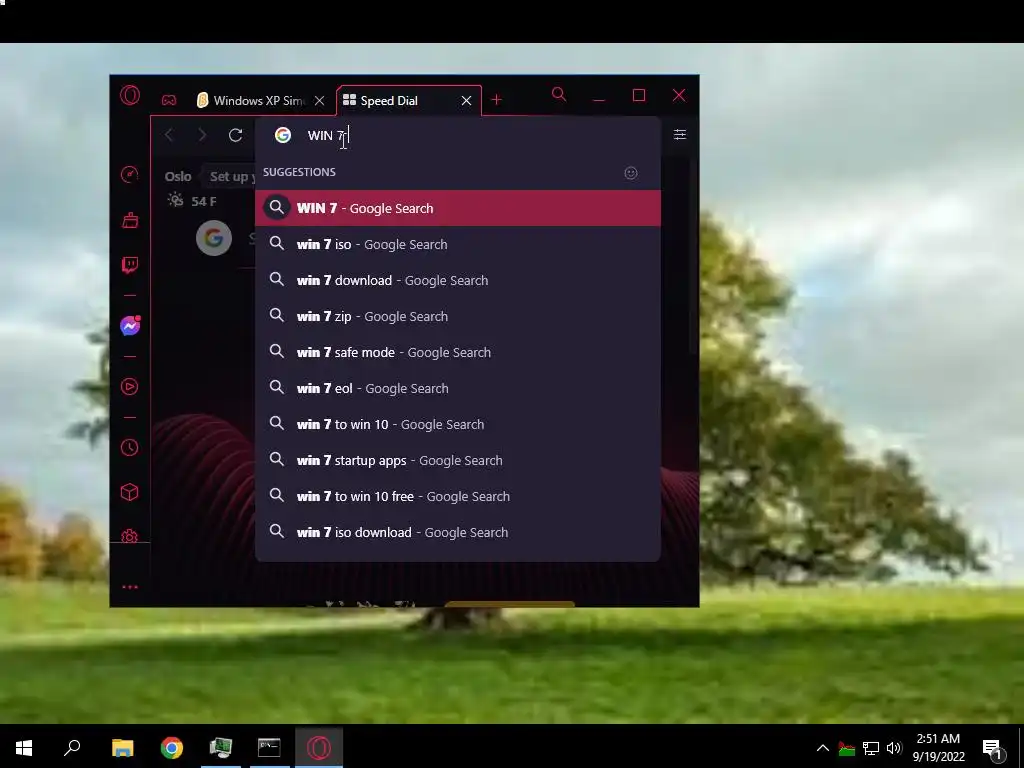Click the smiley feedback icon in suggestions
The image size is (1024, 768).
pos(630,173)
